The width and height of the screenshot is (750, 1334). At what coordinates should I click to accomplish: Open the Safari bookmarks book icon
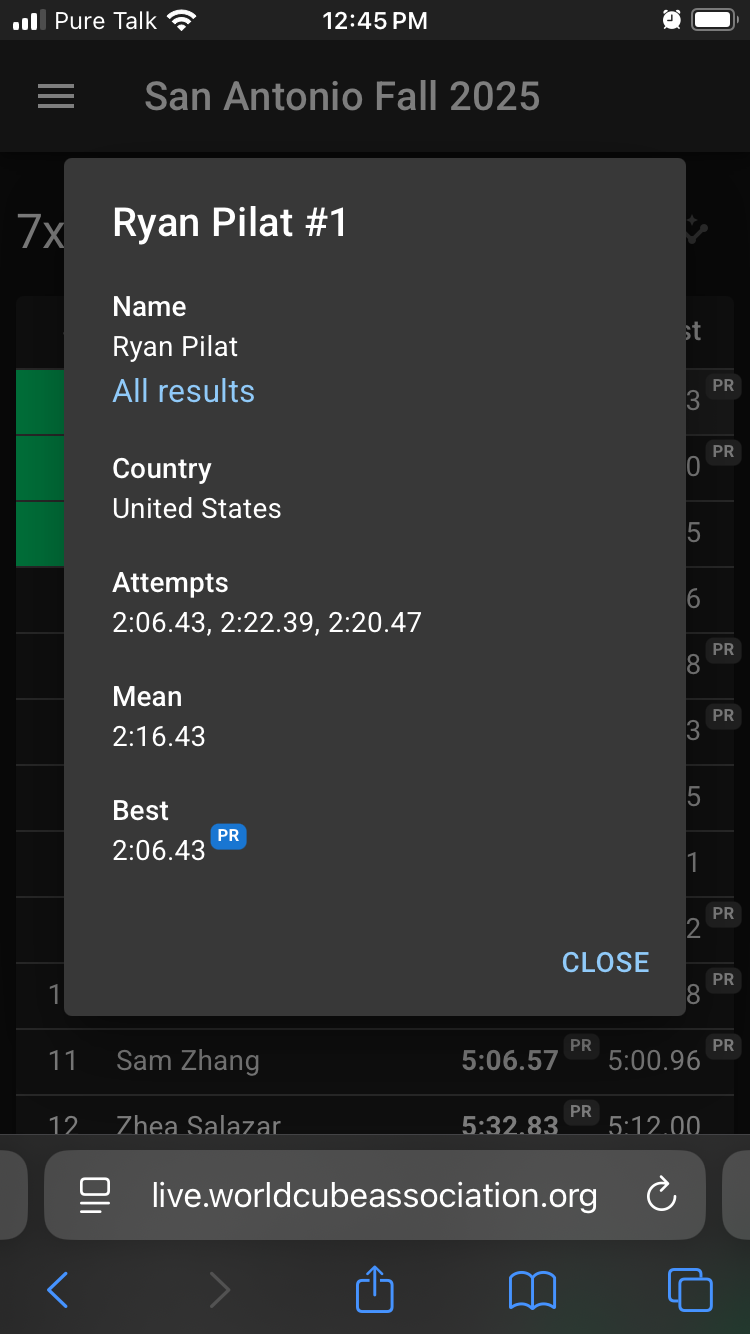click(532, 1290)
